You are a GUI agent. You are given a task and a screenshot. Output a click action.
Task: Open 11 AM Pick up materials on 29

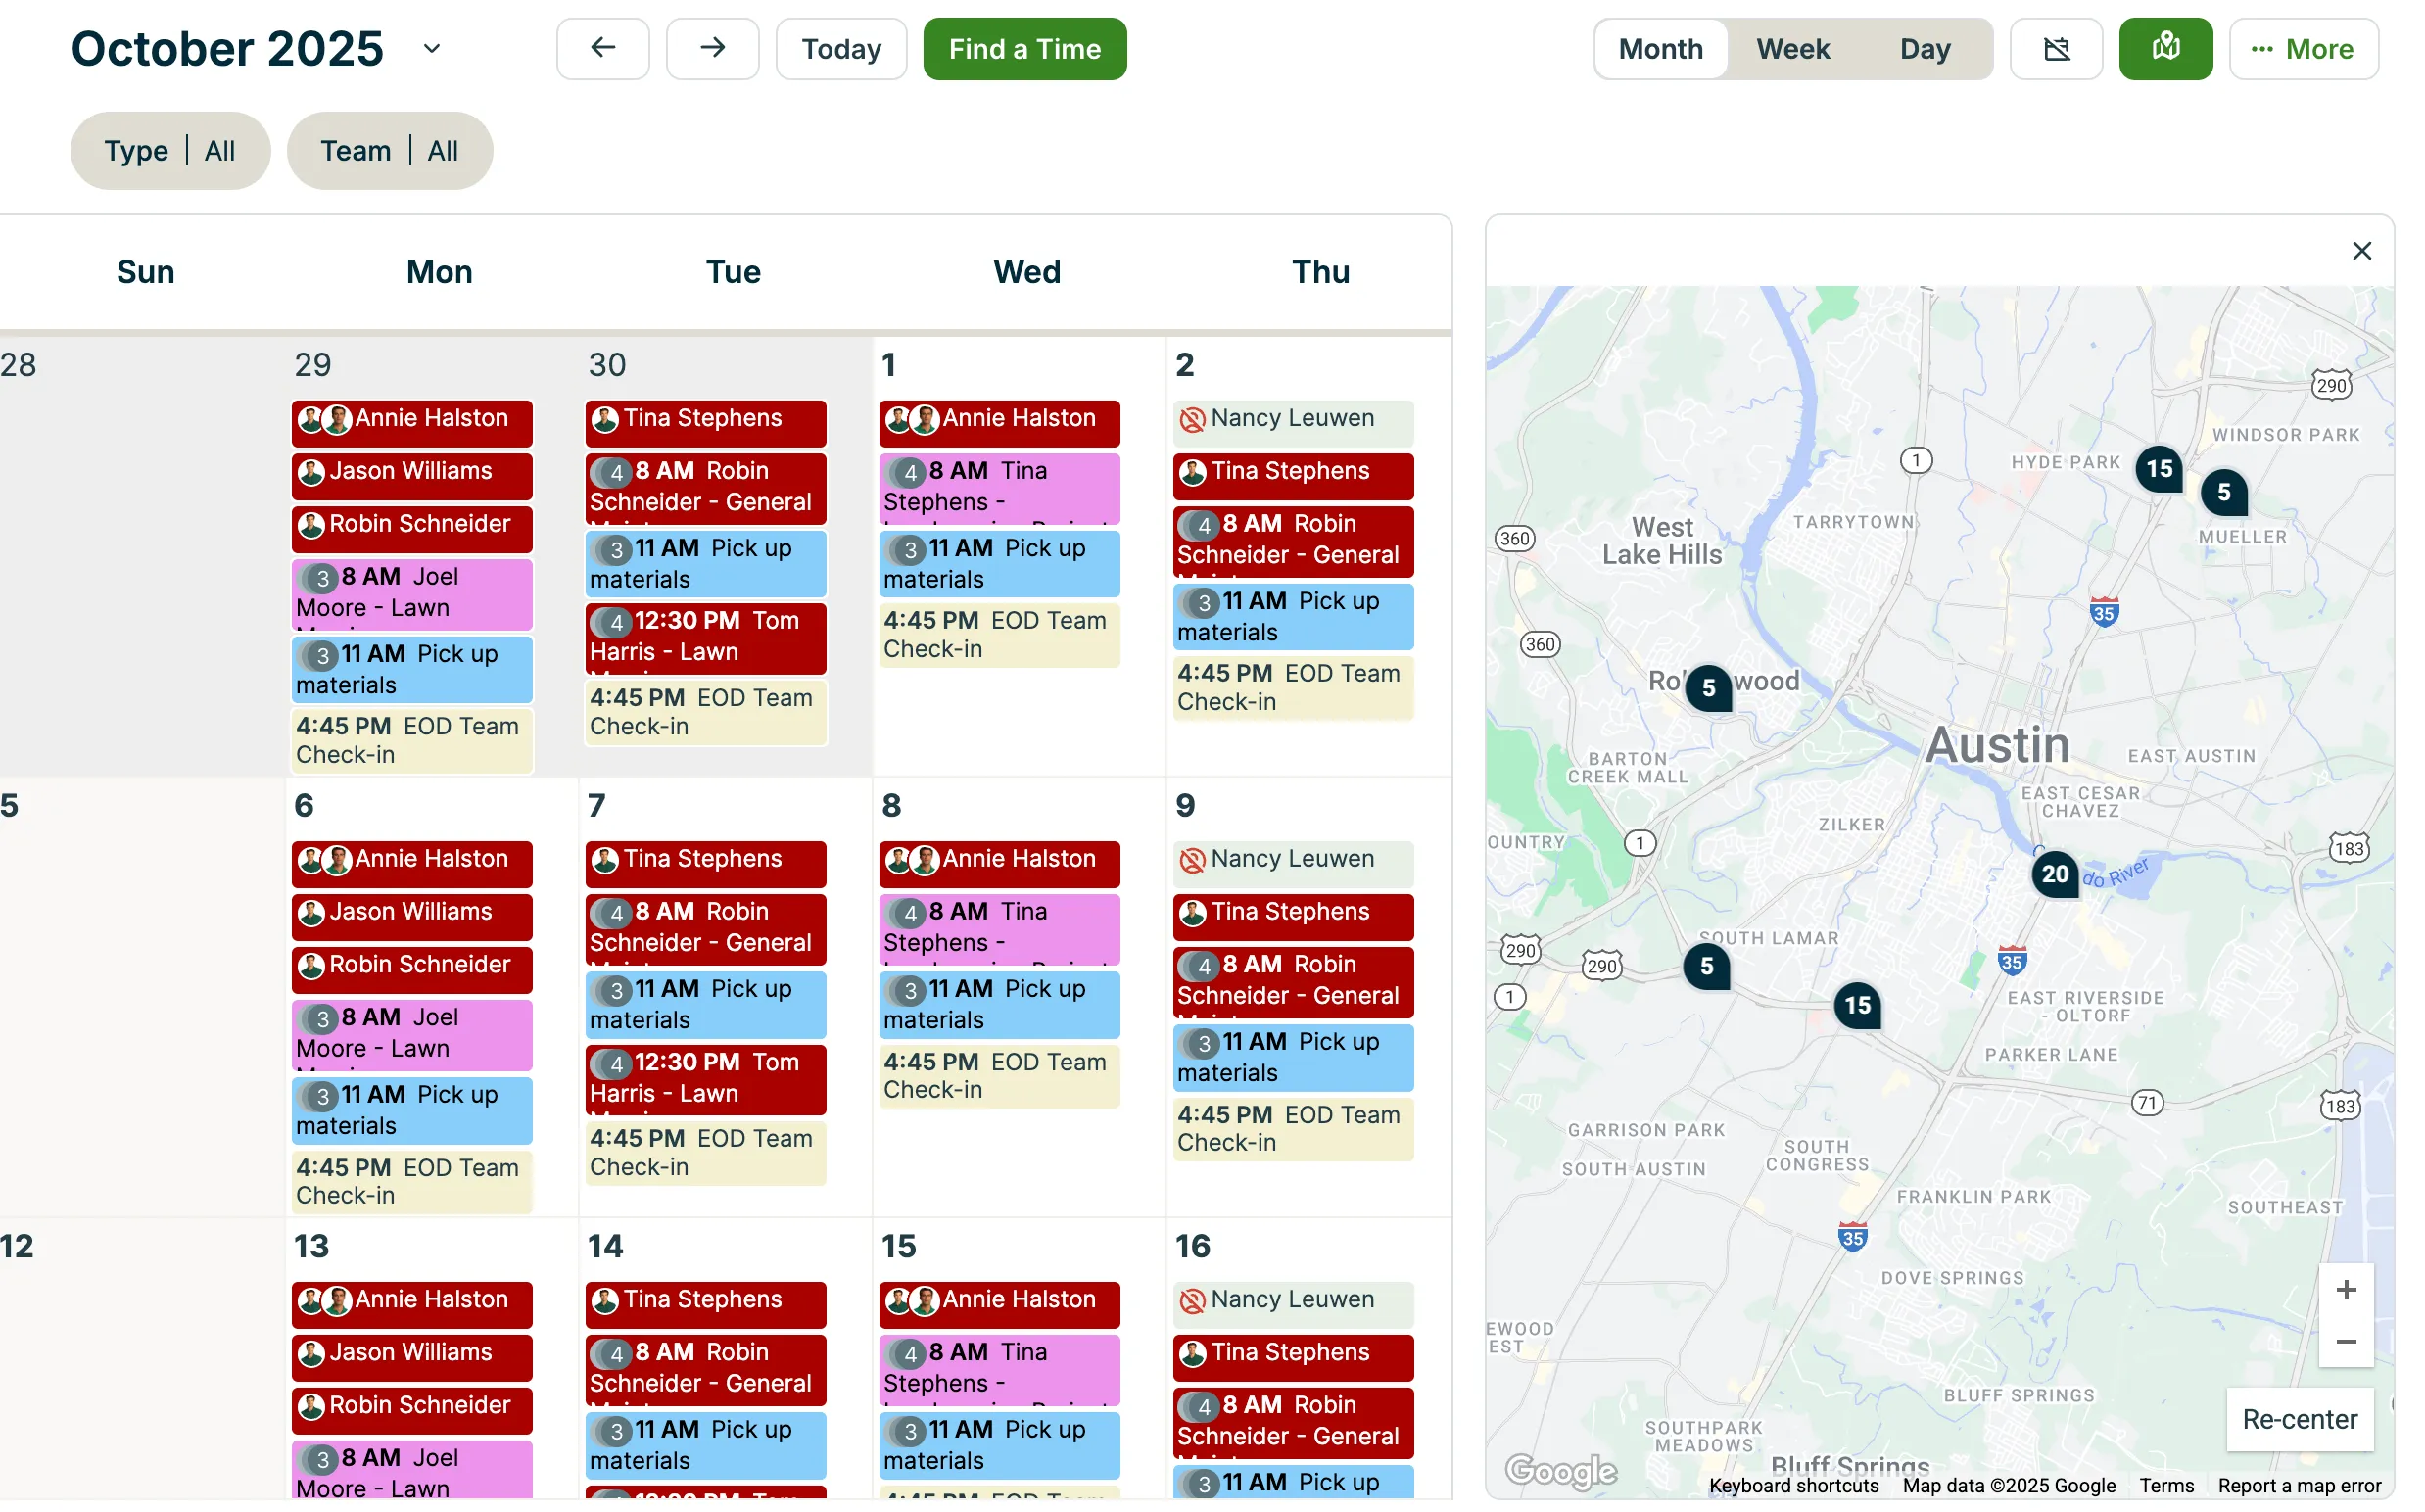412,669
